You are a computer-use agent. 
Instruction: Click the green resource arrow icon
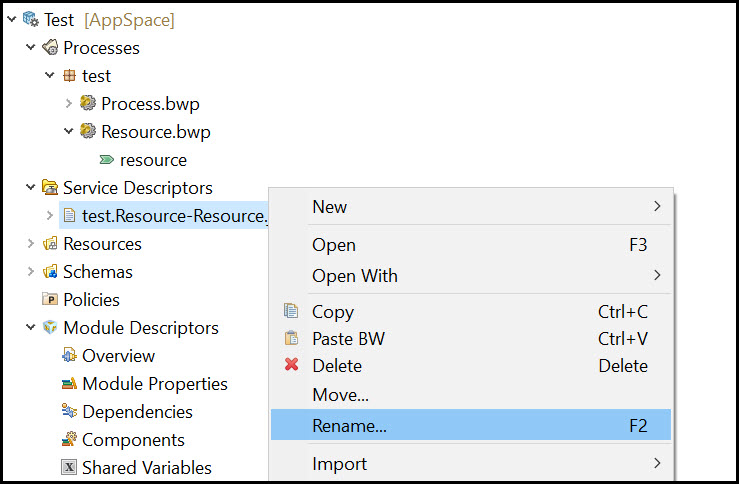107,160
